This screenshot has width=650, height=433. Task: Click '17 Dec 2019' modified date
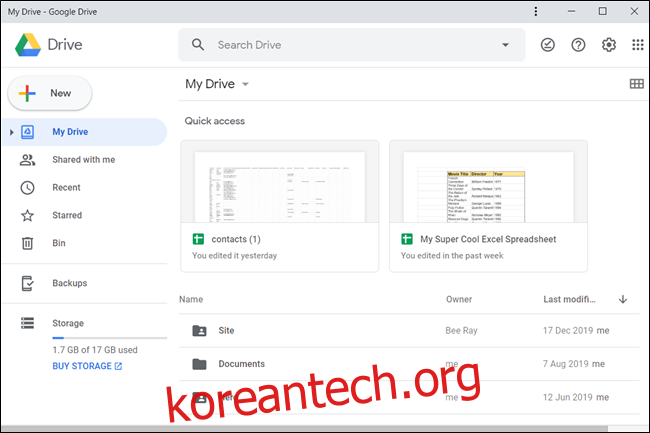click(568, 331)
